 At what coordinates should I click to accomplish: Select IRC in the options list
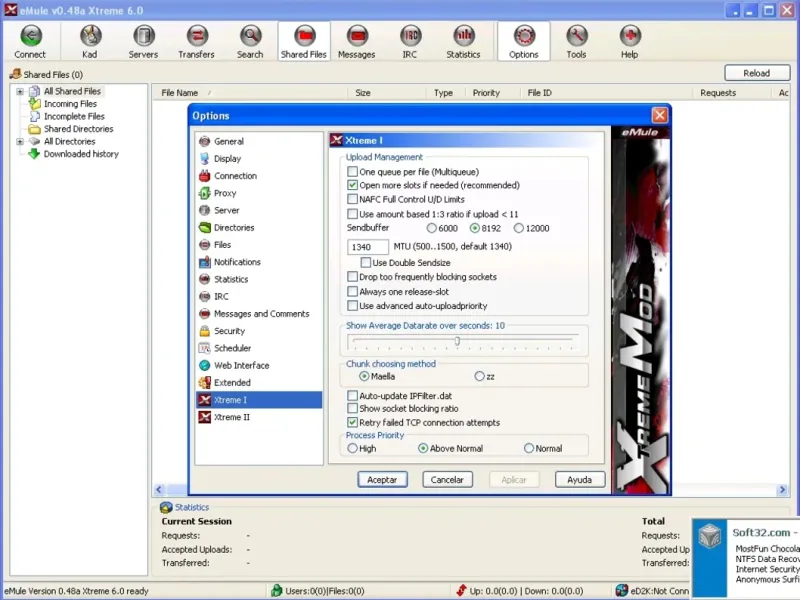click(221, 296)
